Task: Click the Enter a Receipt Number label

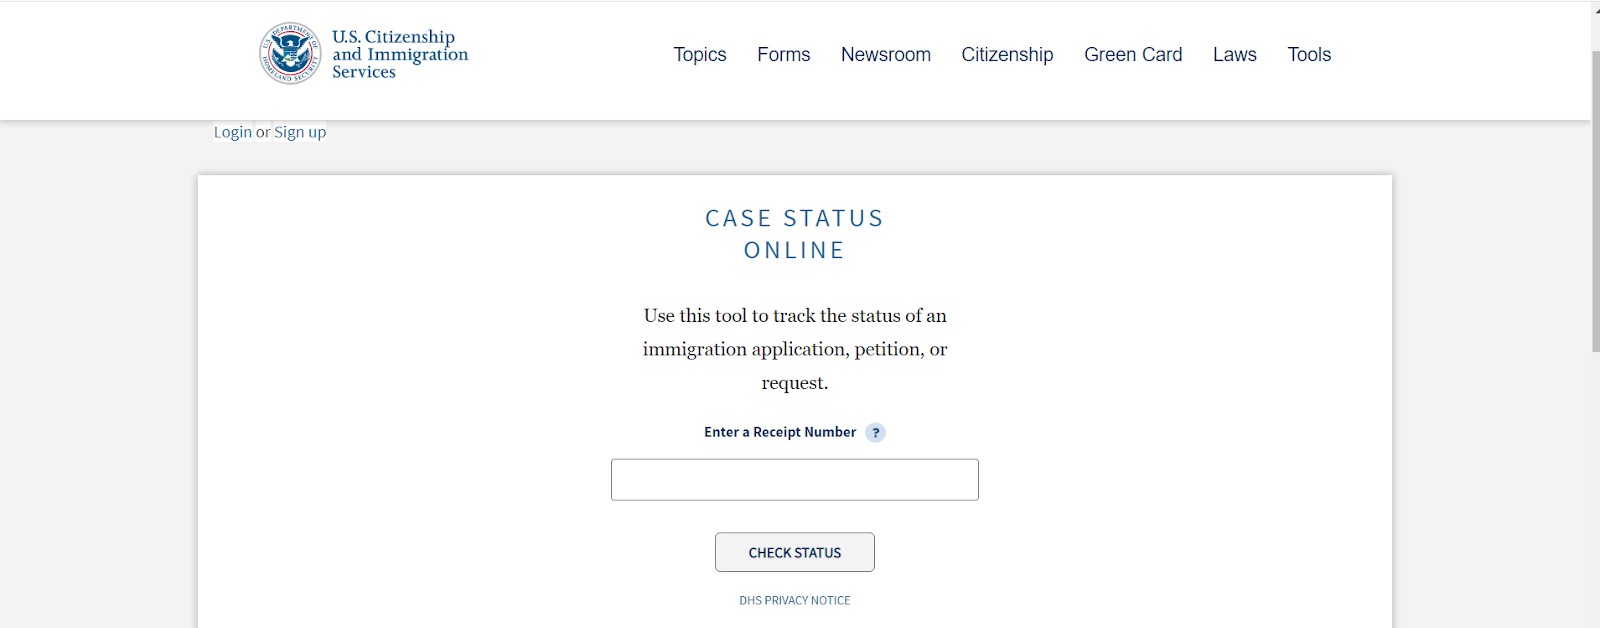Action: (x=779, y=432)
